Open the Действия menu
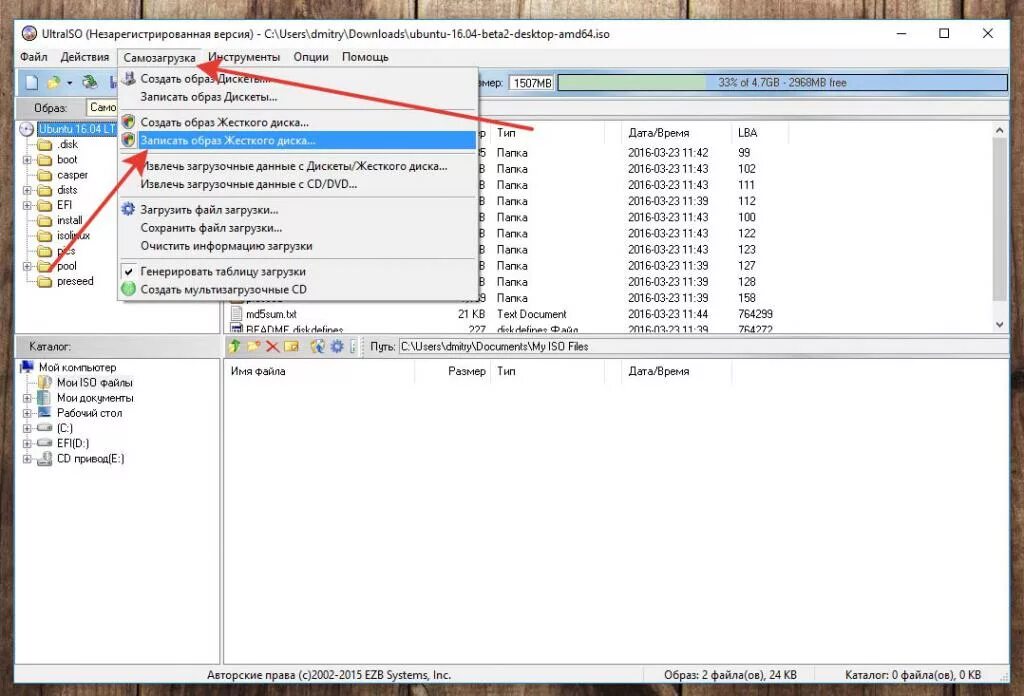This screenshot has width=1024, height=696. click(x=85, y=57)
